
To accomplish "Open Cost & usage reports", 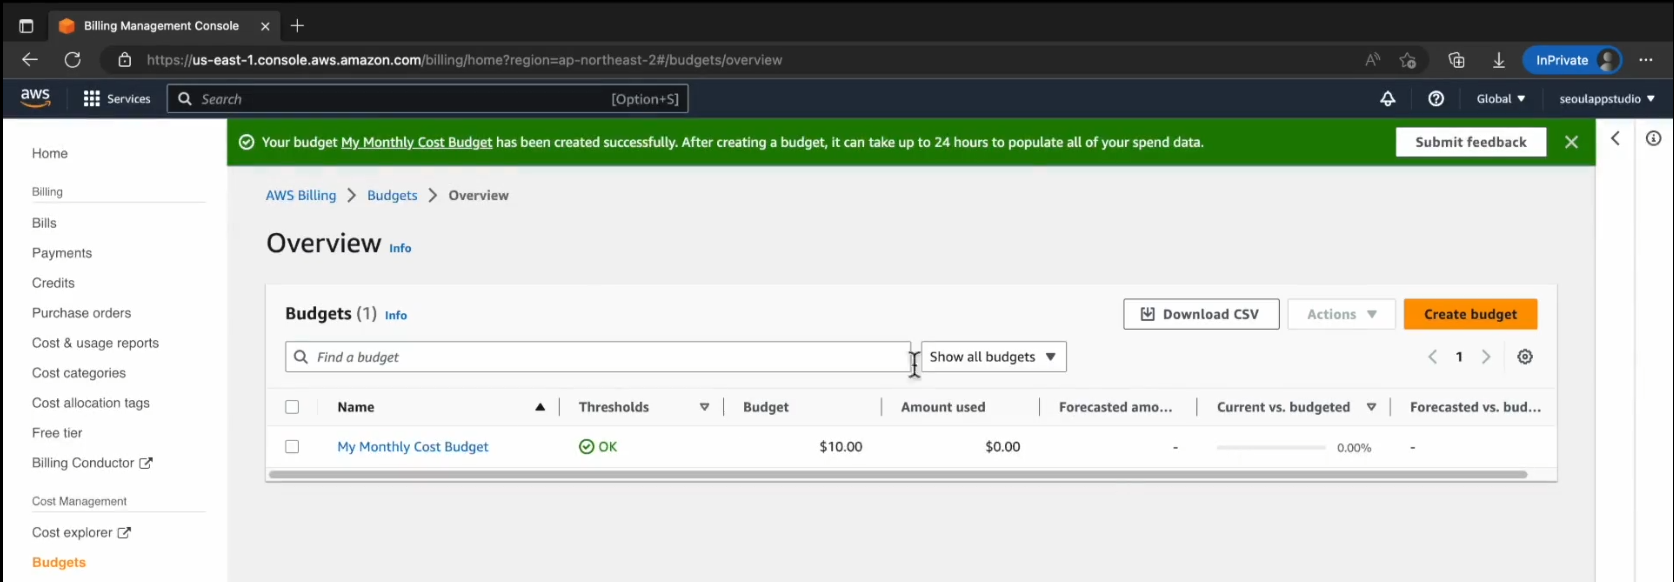I will (x=95, y=343).
